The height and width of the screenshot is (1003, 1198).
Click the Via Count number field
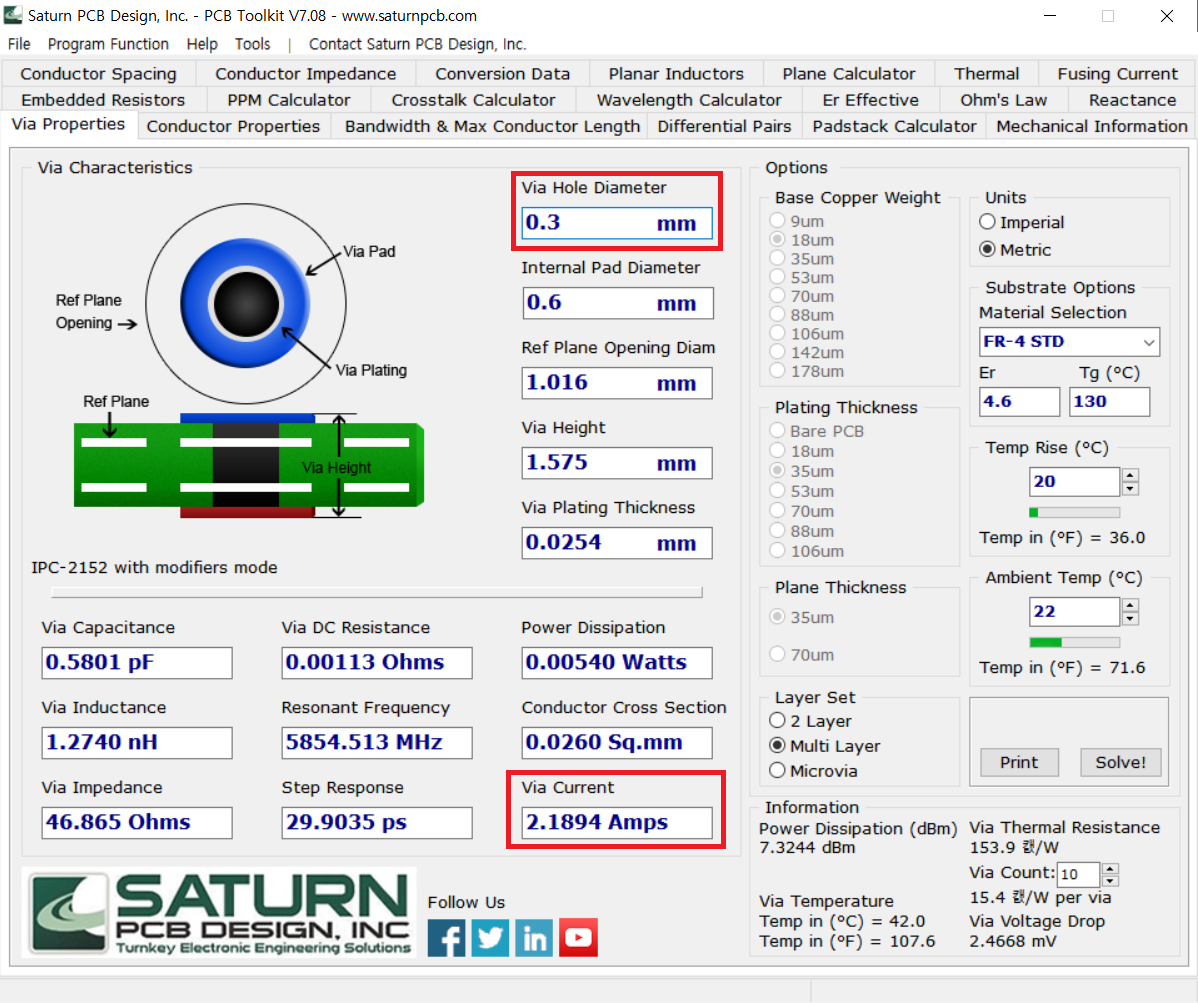coord(1079,874)
